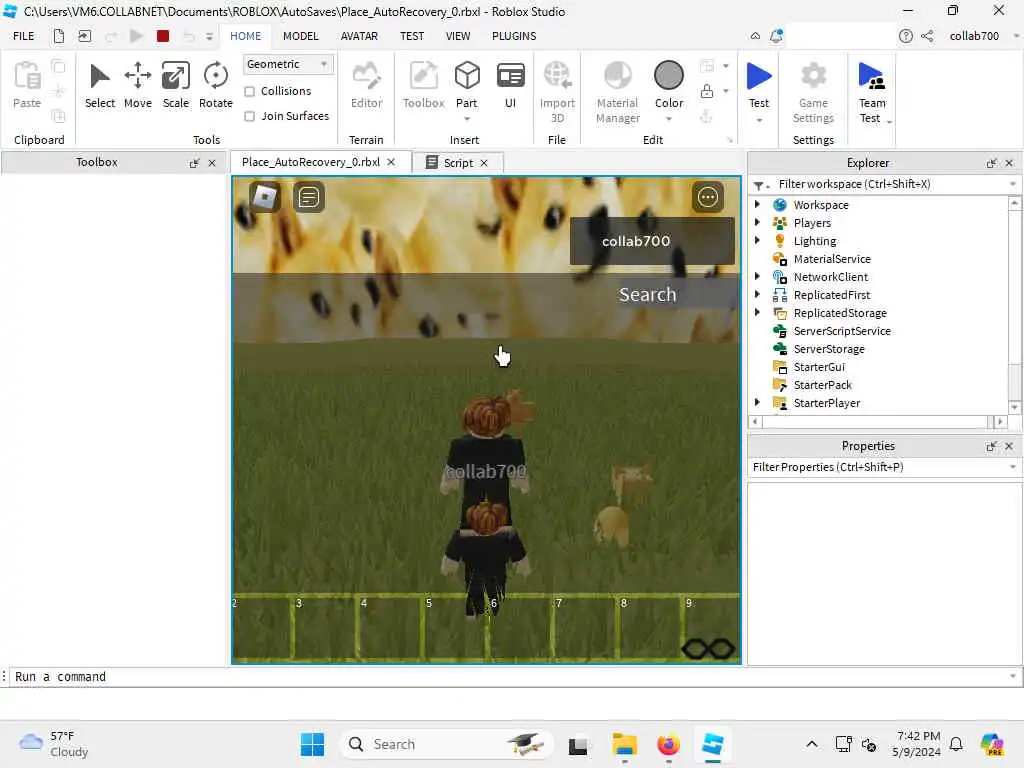
Task: Activate the Scale tool
Action: tap(176, 85)
